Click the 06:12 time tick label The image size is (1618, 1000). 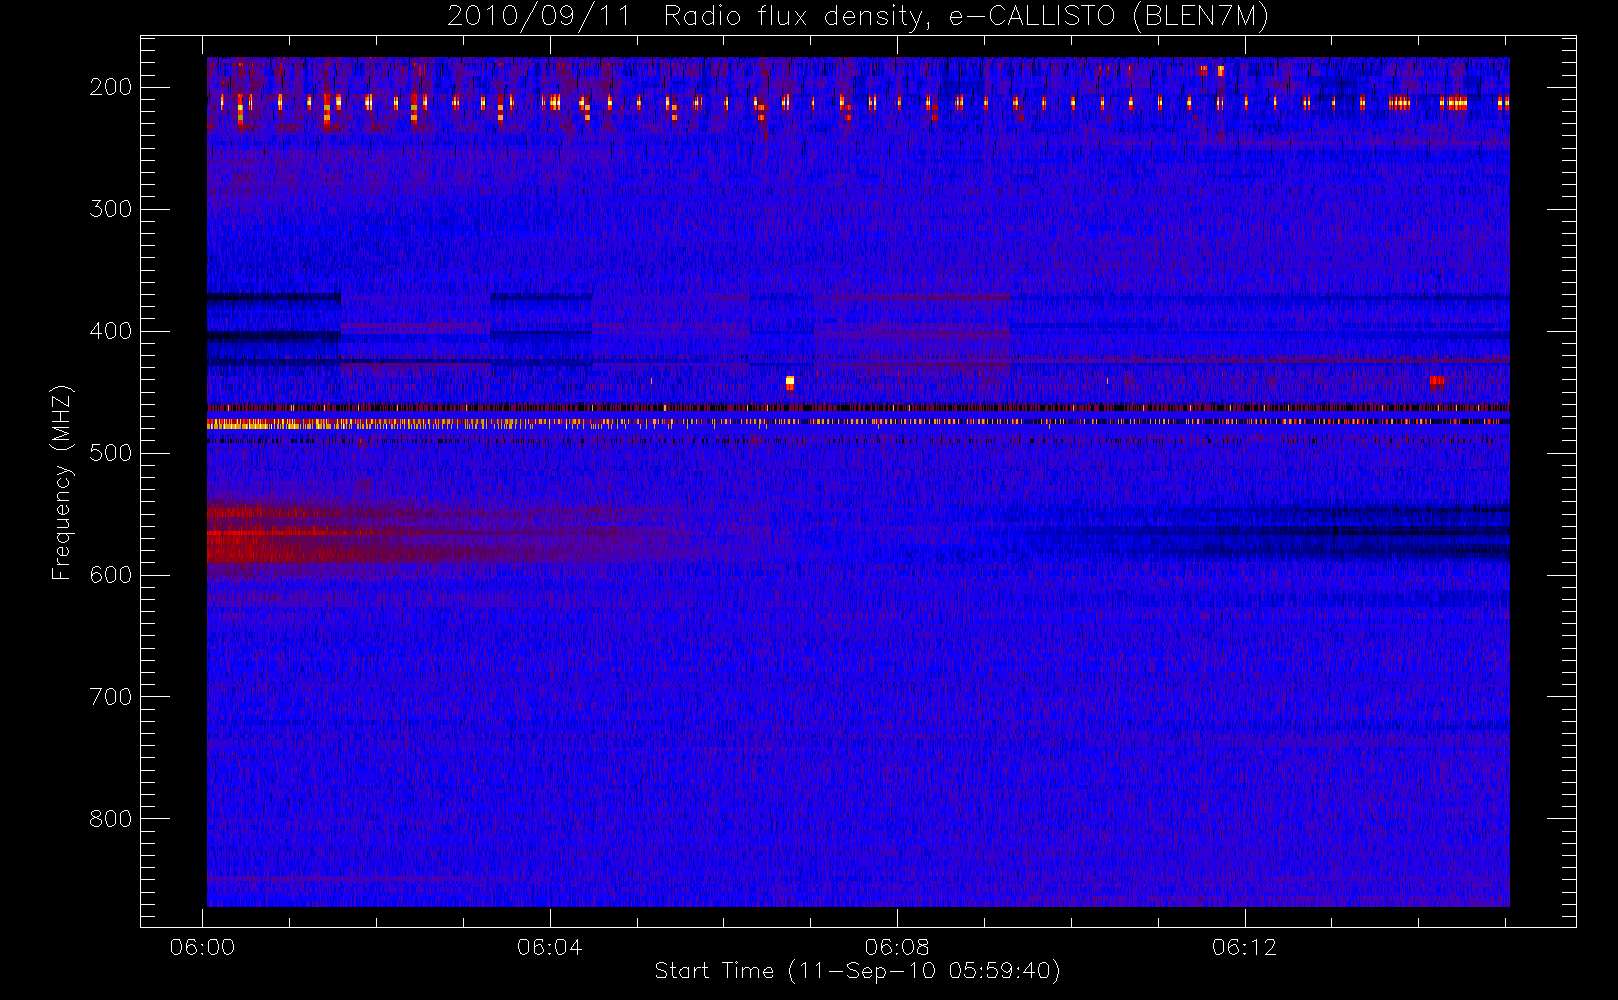pos(1244,947)
